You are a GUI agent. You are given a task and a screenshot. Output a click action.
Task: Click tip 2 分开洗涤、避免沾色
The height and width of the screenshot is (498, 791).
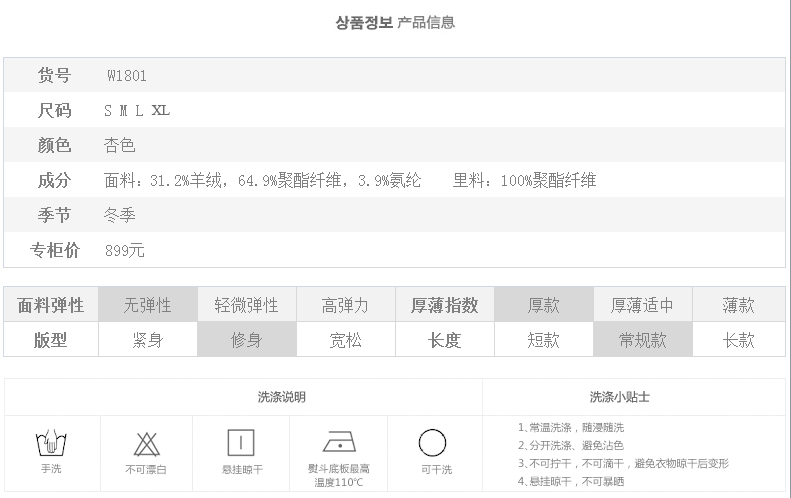tap(571, 446)
